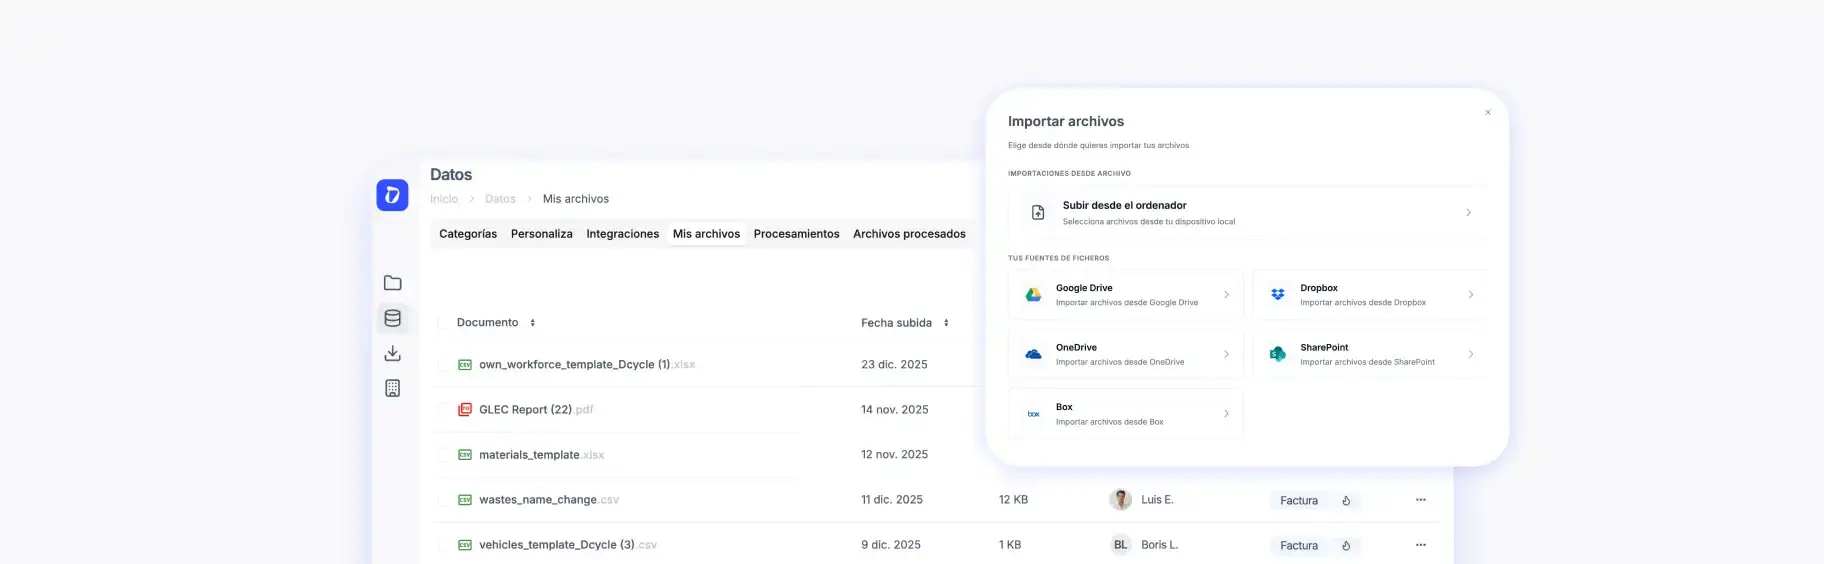This screenshot has width=1824, height=564.
Task: Check the GLEC Report (22) row checkbox
Action: click(444, 410)
